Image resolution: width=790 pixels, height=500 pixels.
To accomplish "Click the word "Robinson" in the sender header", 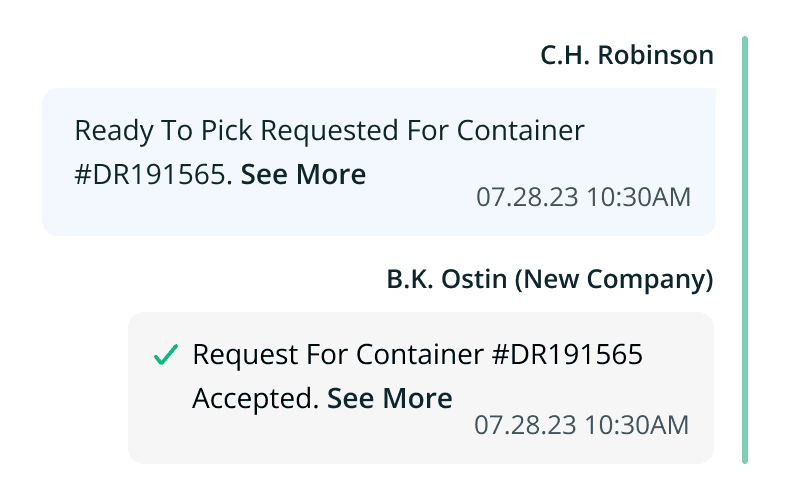I will coord(655,55).
